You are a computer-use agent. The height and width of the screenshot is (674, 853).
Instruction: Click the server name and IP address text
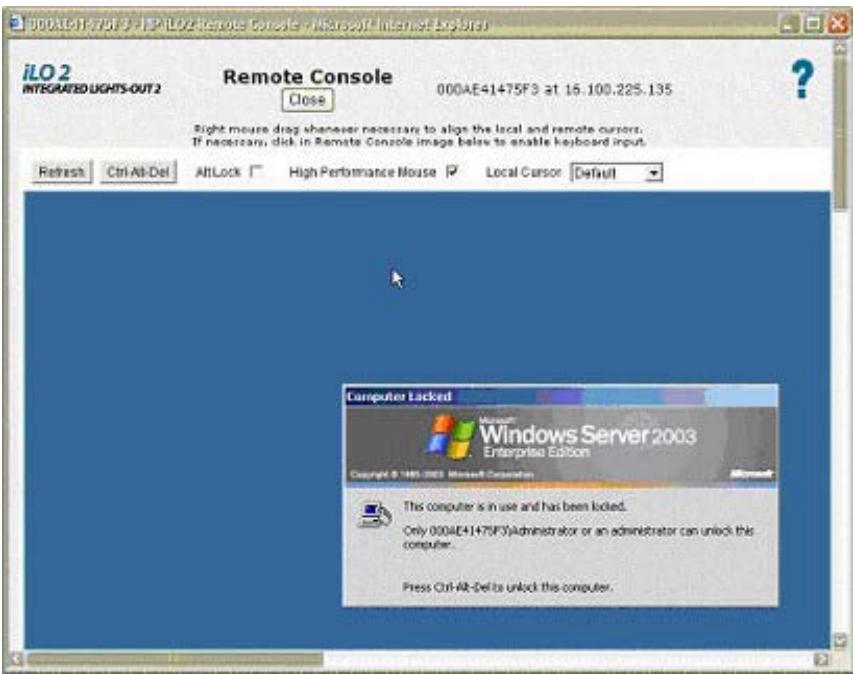pos(554,89)
